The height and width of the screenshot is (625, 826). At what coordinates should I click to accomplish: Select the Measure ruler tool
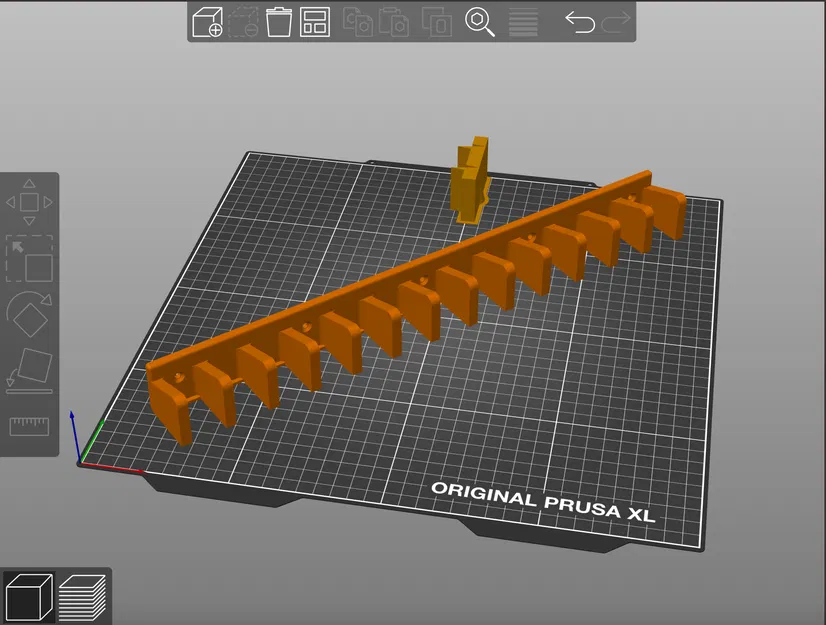tap(30, 426)
